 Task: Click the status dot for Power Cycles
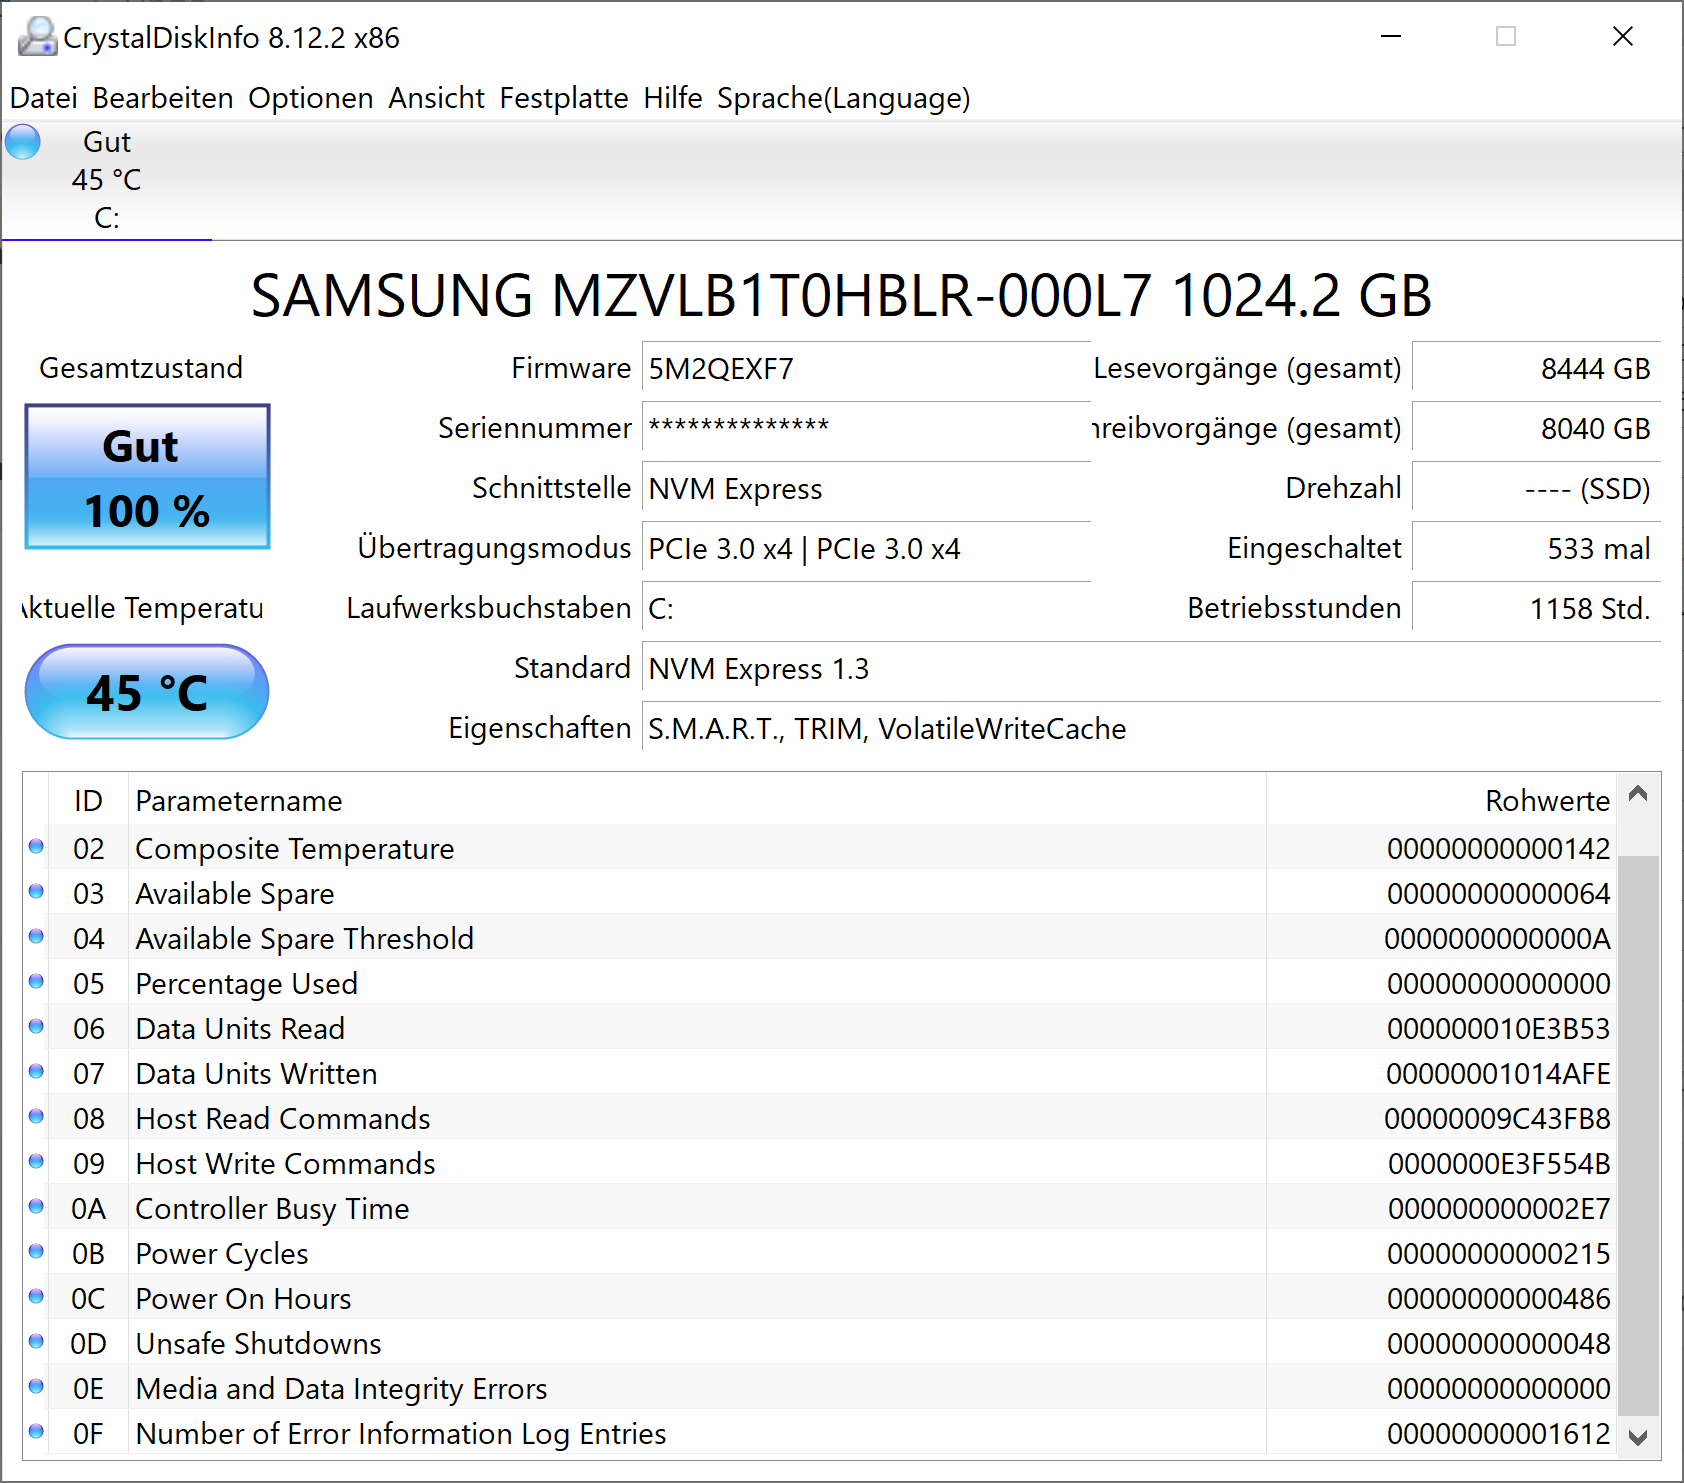36,1252
